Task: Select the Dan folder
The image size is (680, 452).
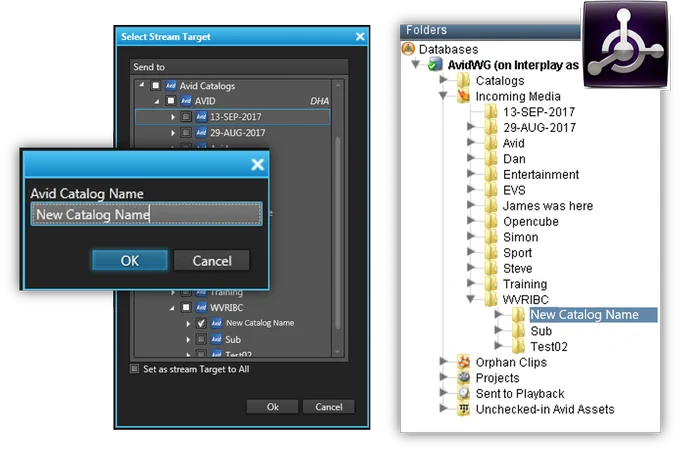Action: (x=514, y=159)
